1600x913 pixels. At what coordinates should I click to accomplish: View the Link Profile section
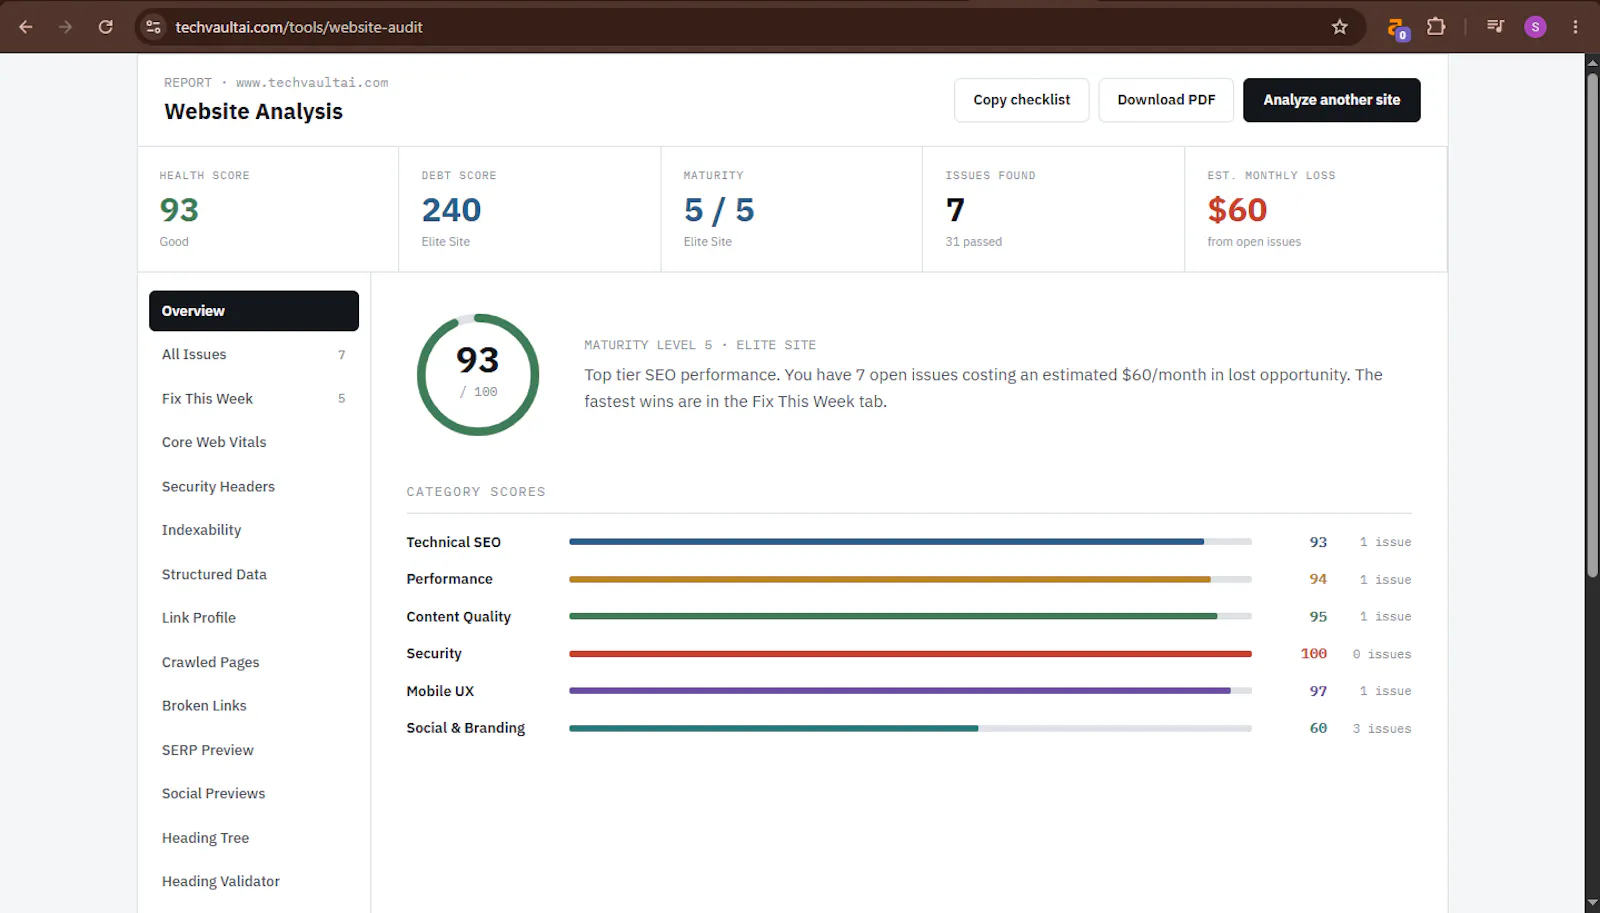pos(254,618)
